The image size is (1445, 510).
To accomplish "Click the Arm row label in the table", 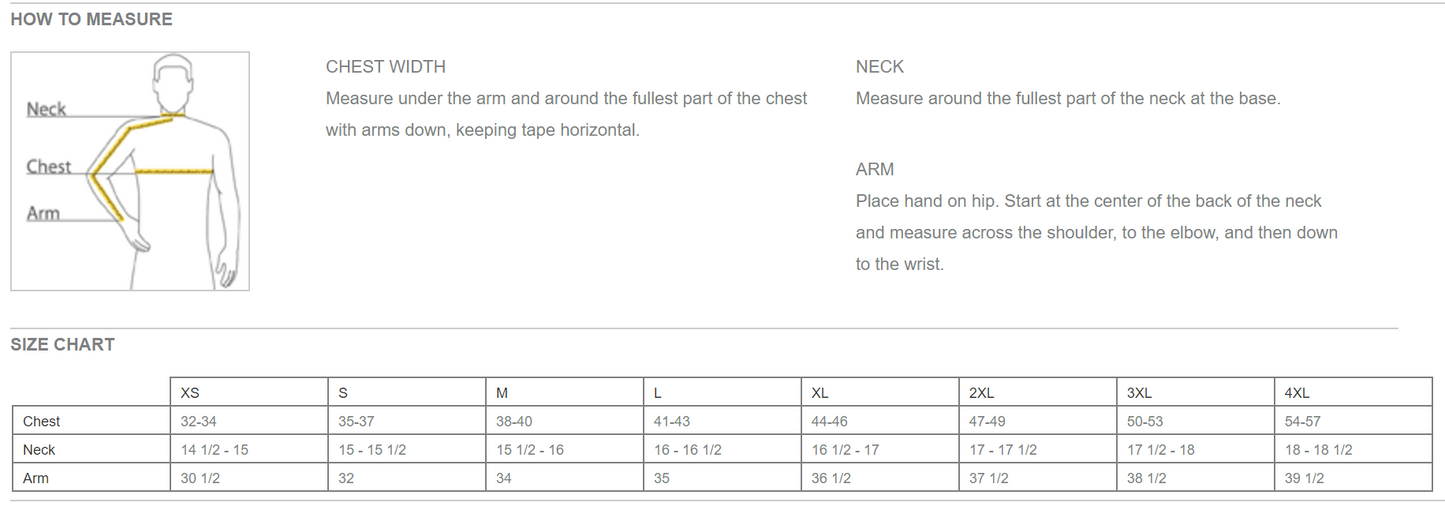I will pyautogui.click(x=36, y=478).
